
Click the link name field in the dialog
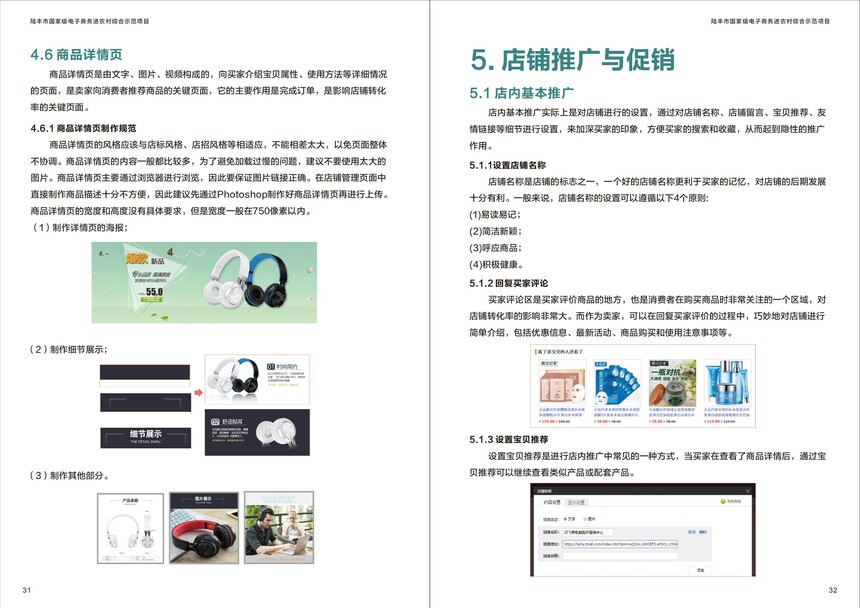(x=588, y=532)
